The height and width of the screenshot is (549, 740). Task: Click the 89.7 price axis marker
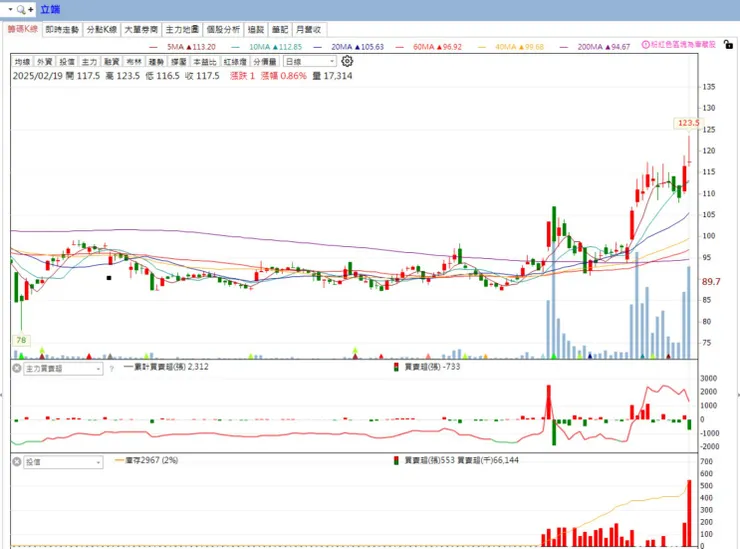[x=711, y=281]
